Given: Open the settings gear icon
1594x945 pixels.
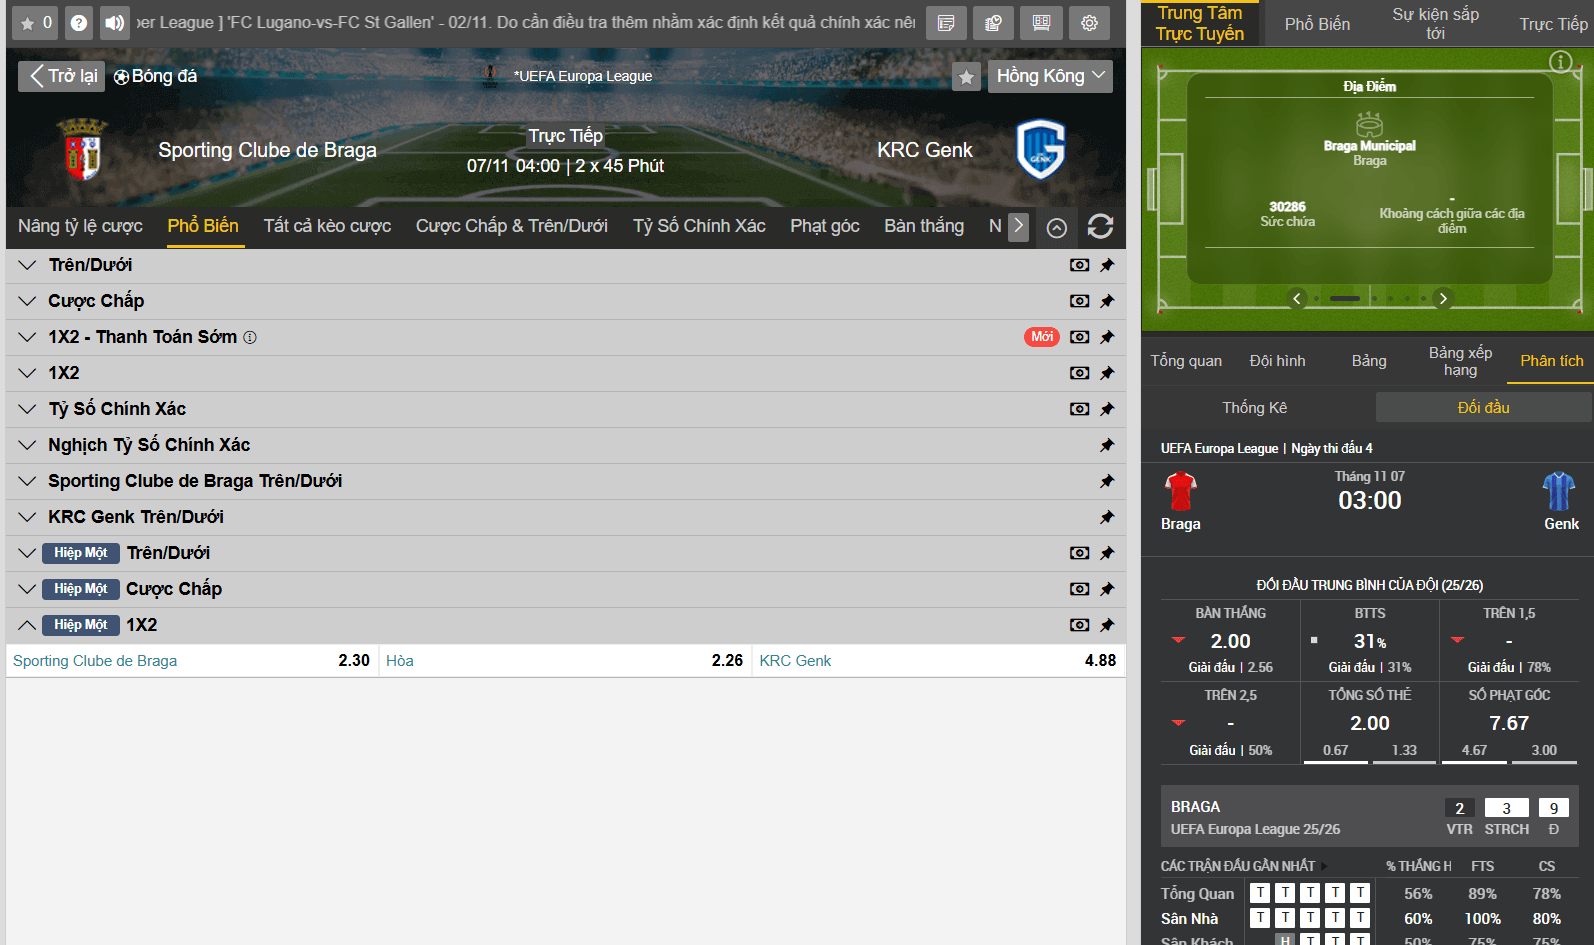Looking at the screenshot, I should (x=1089, y=23).
